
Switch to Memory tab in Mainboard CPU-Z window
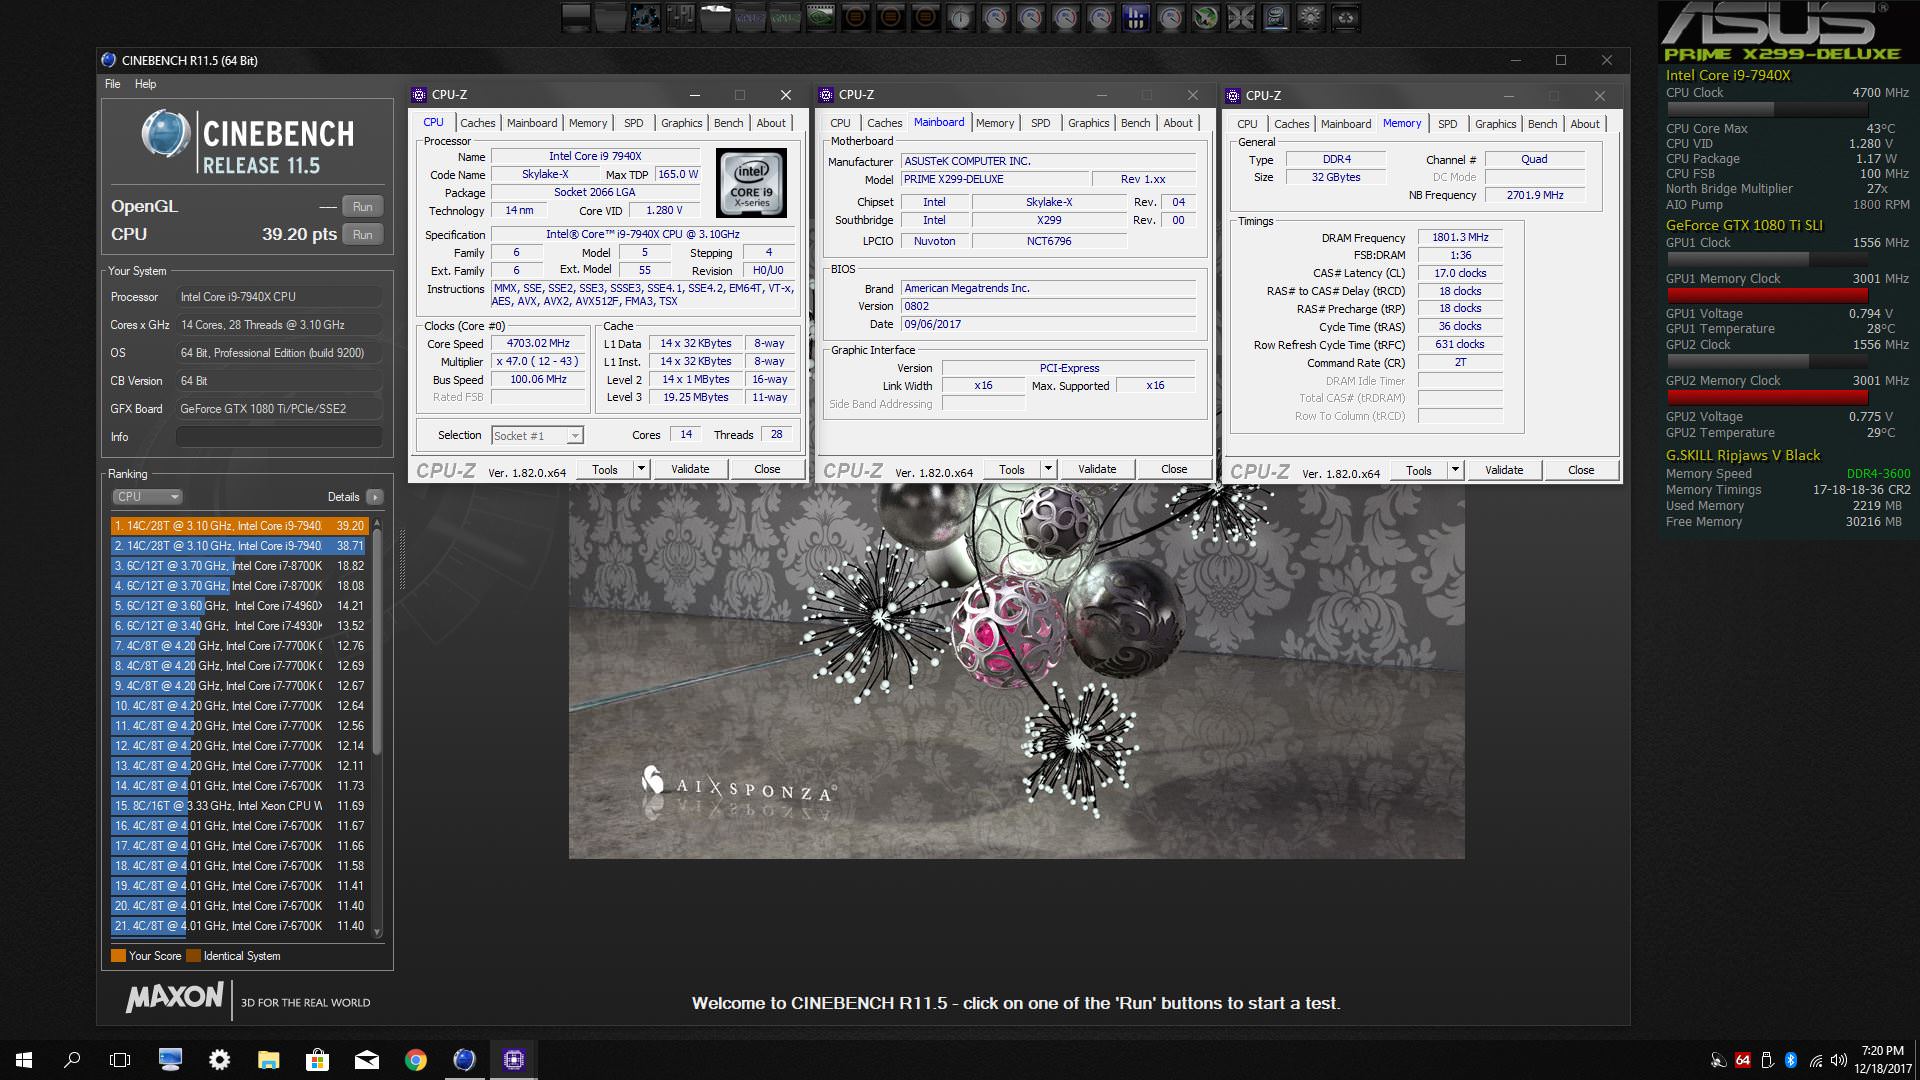click(995, 123)
